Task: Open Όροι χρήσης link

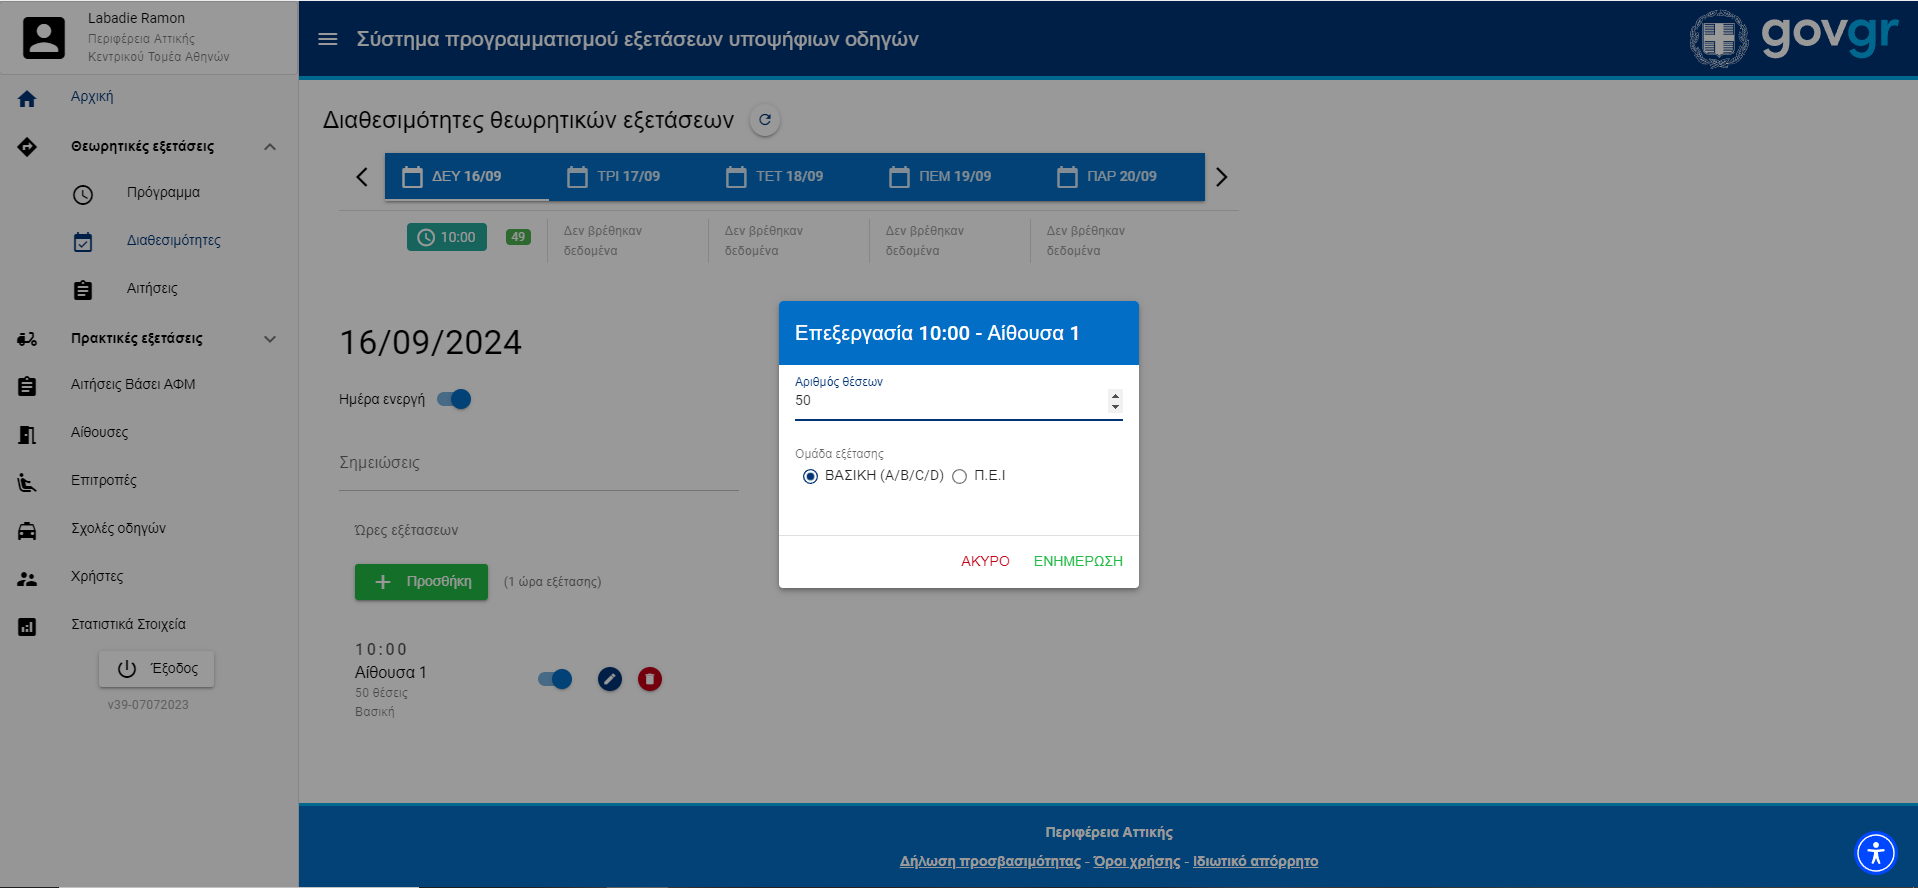Action: click(1137, 861)
